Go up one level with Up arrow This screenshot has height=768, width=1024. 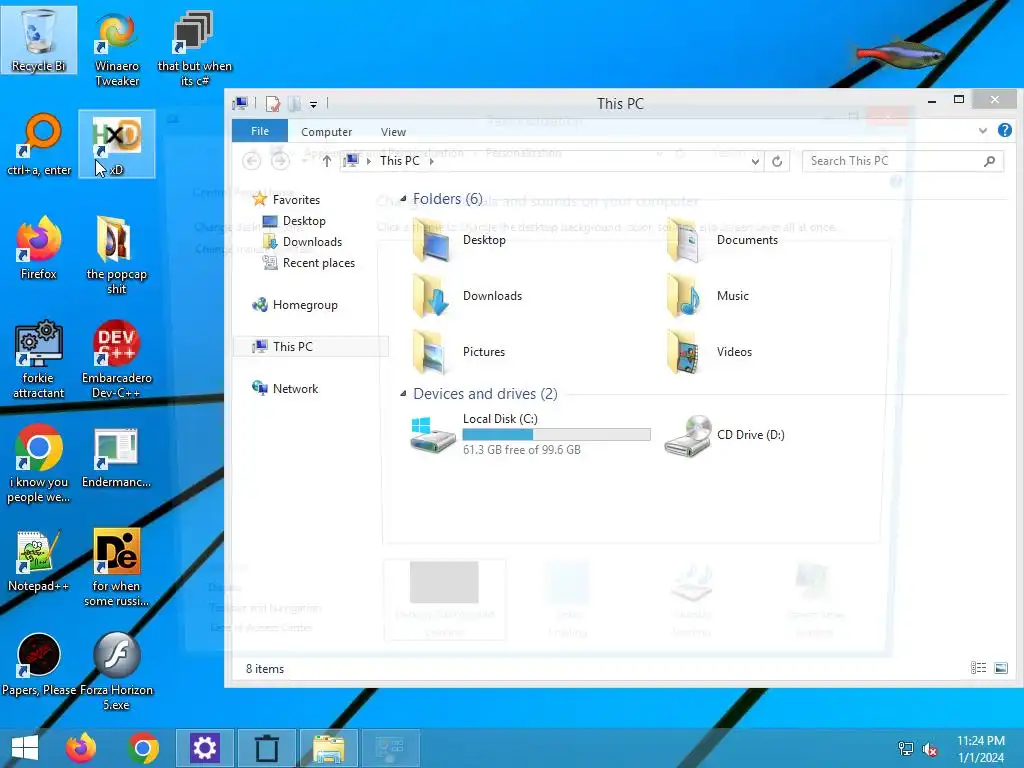327,161
